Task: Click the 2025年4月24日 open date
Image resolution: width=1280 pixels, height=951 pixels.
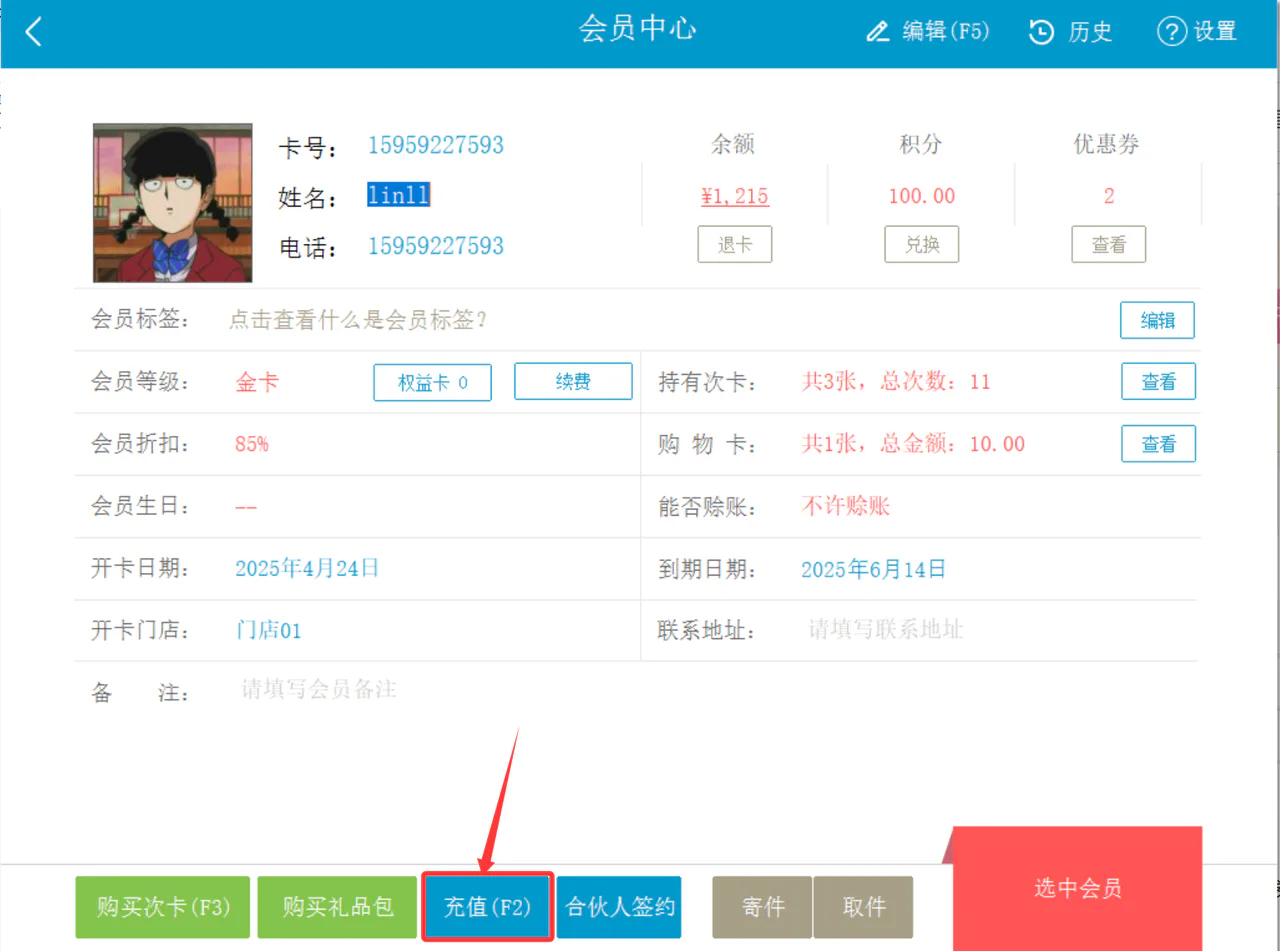Action: (307, 569)
